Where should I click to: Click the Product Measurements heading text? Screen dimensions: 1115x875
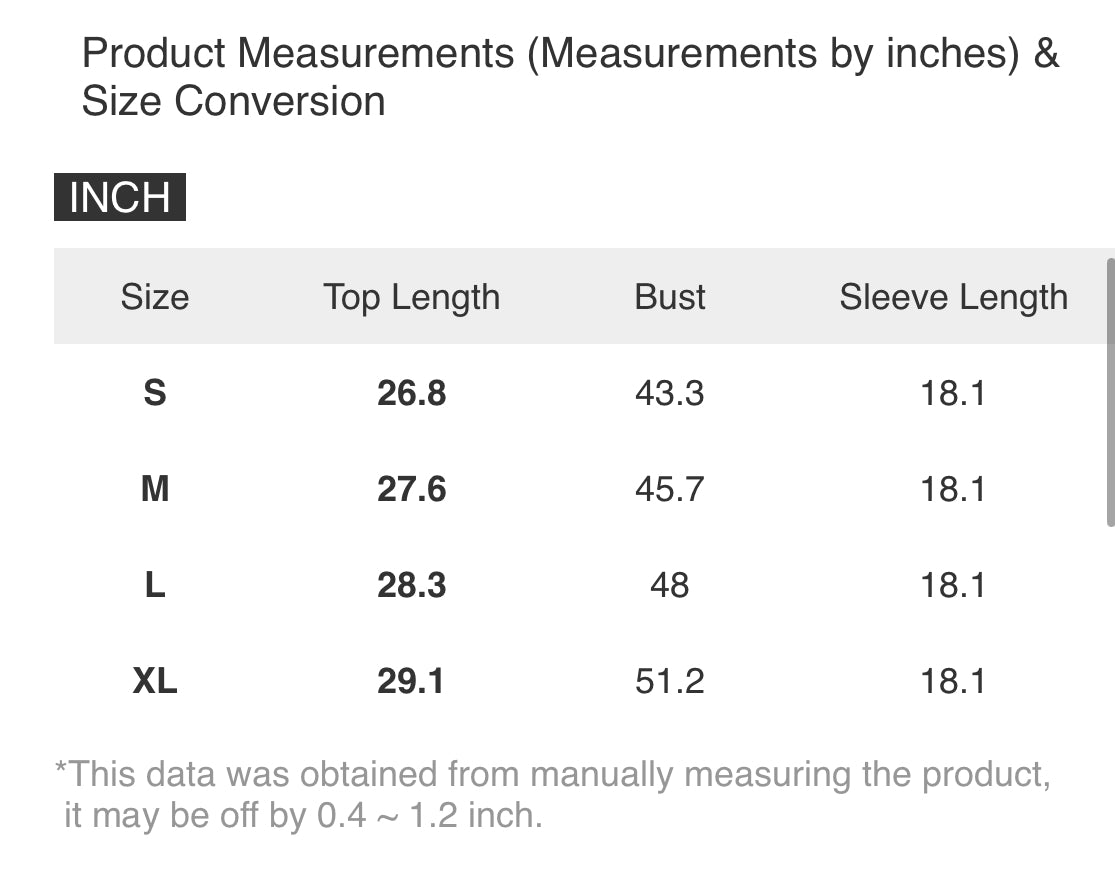tap(570, 77)
